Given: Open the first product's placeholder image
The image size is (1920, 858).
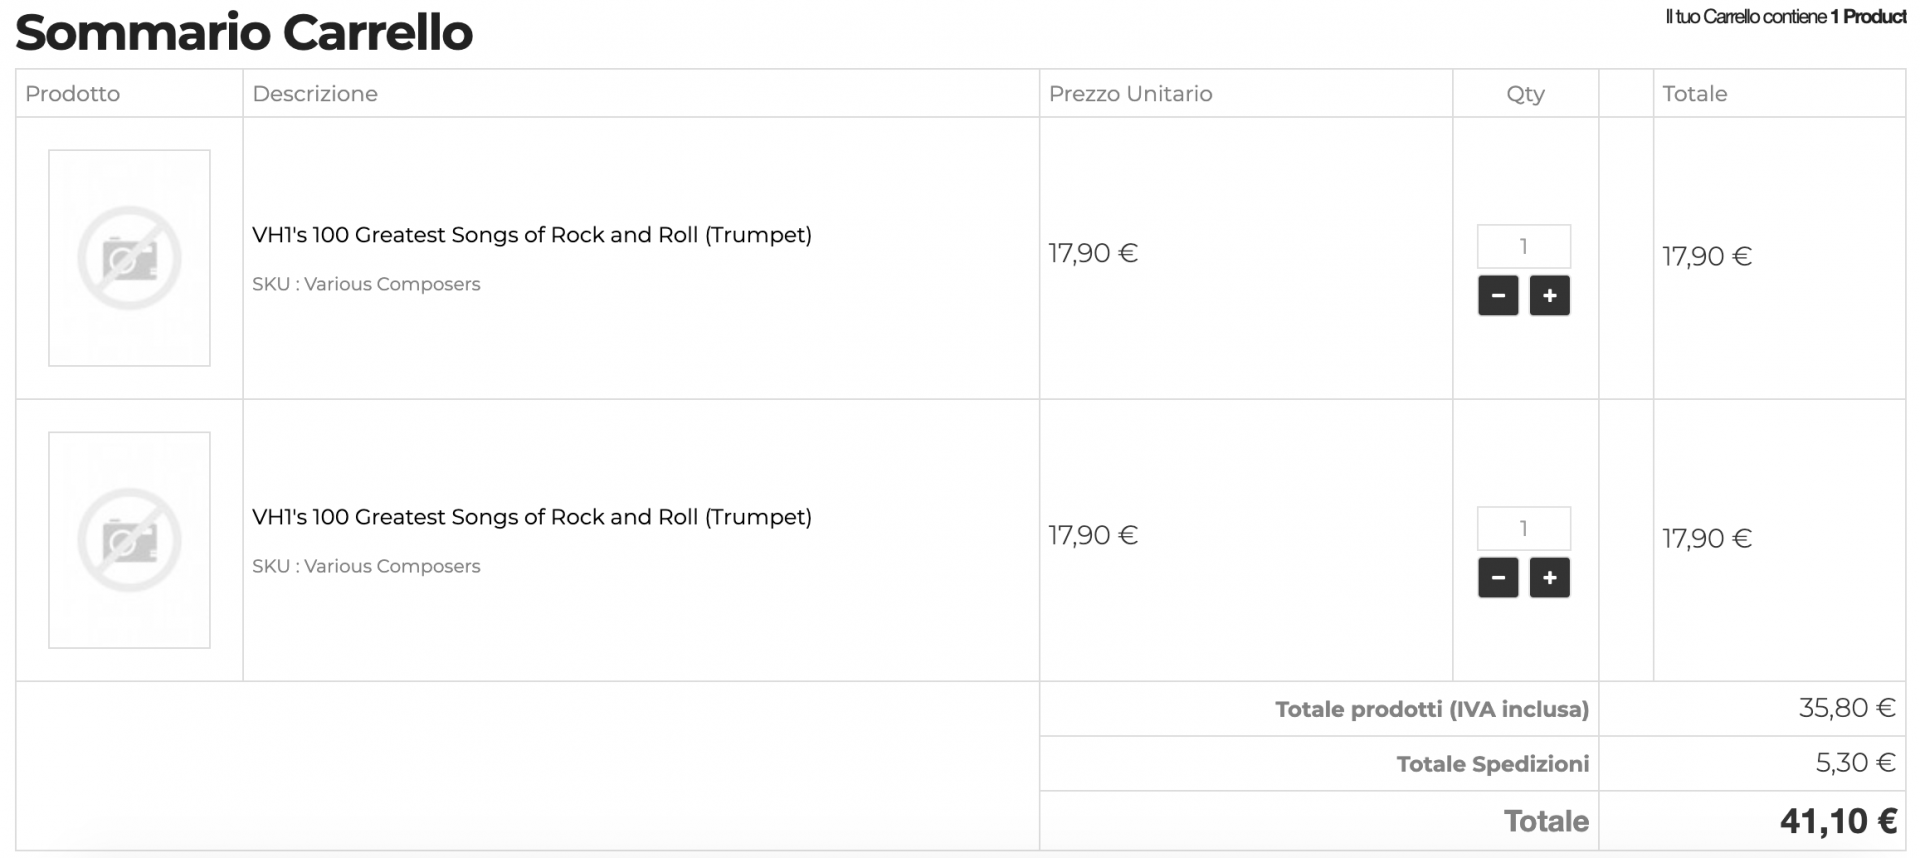Looking at the screenshot, I should tap(129, 258).
